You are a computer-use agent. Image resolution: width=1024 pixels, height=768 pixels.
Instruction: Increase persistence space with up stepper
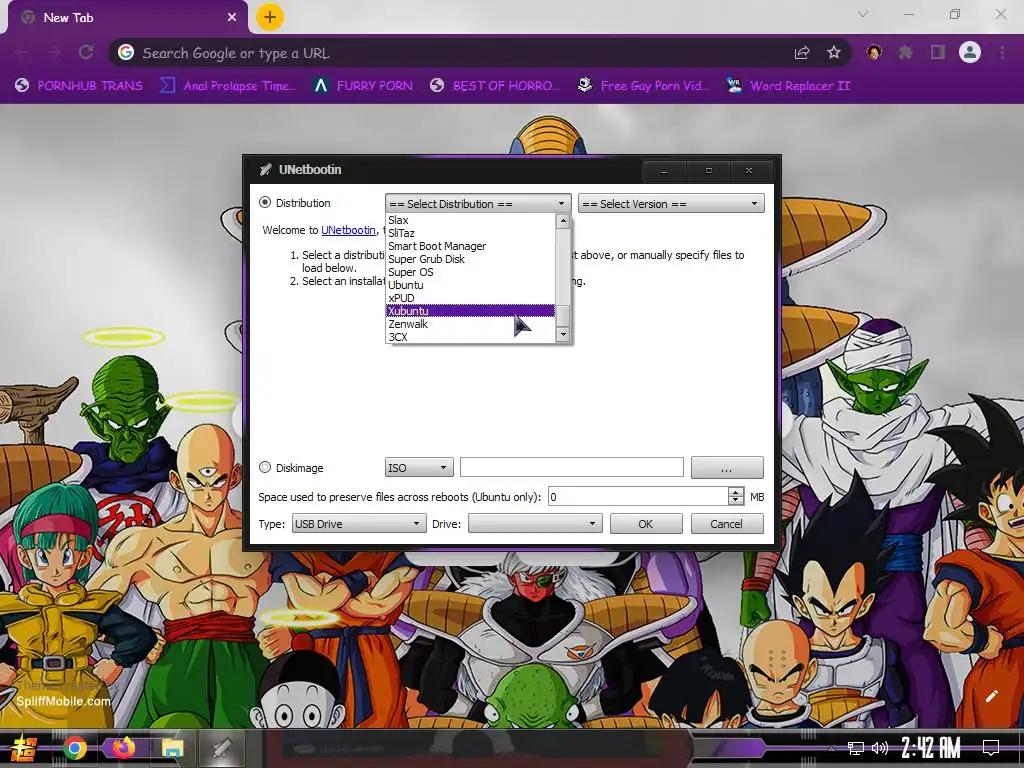pyautogui.click(x=736, y=492)
